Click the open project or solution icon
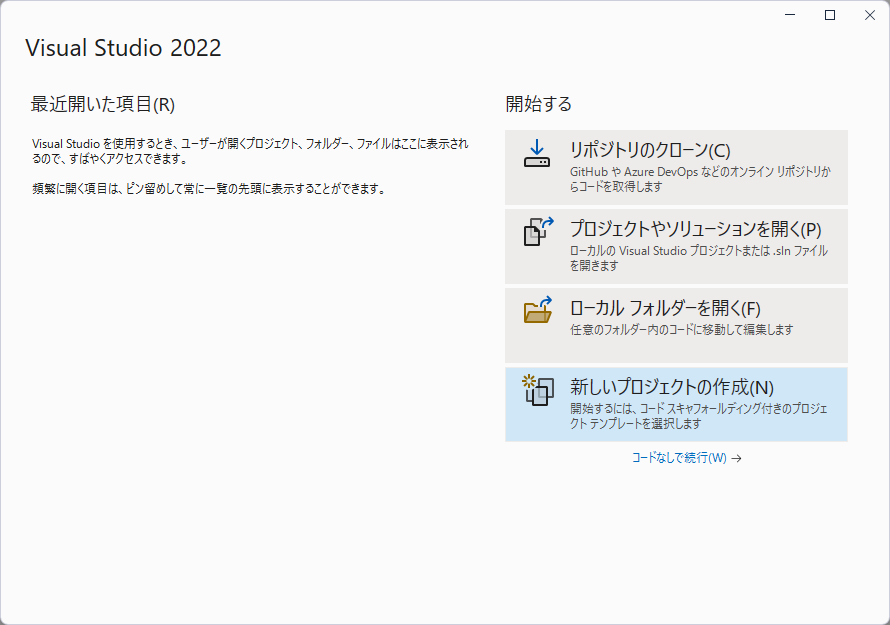 [538, 232]
